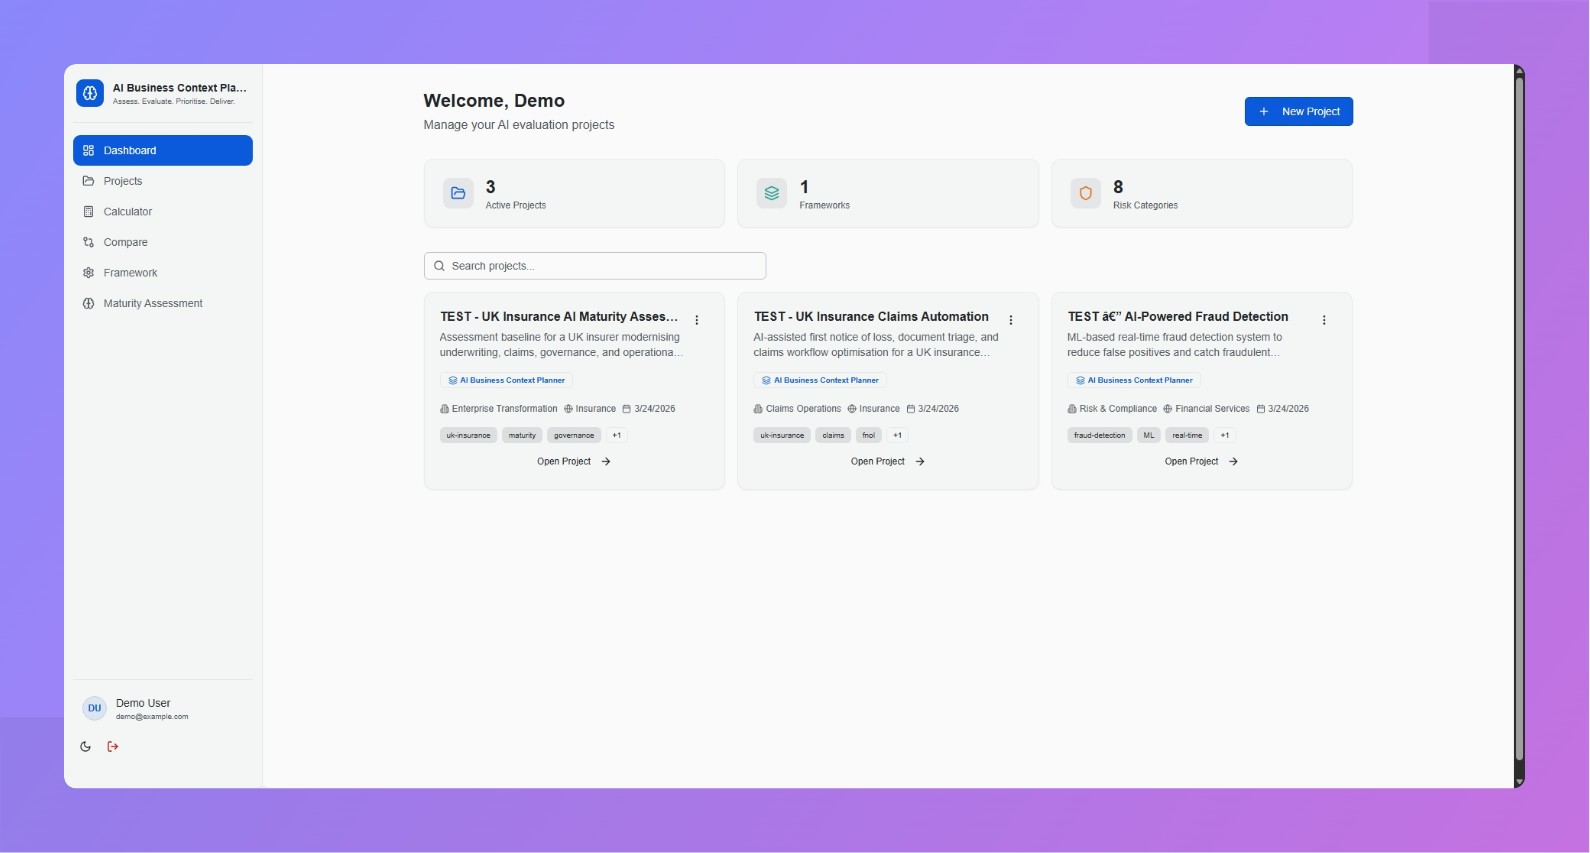This screenshot has width=1590, height=853.
Task: Expand +1 tags on AI Maturity card
Action: pyautogui.click(x=617, y=435)
